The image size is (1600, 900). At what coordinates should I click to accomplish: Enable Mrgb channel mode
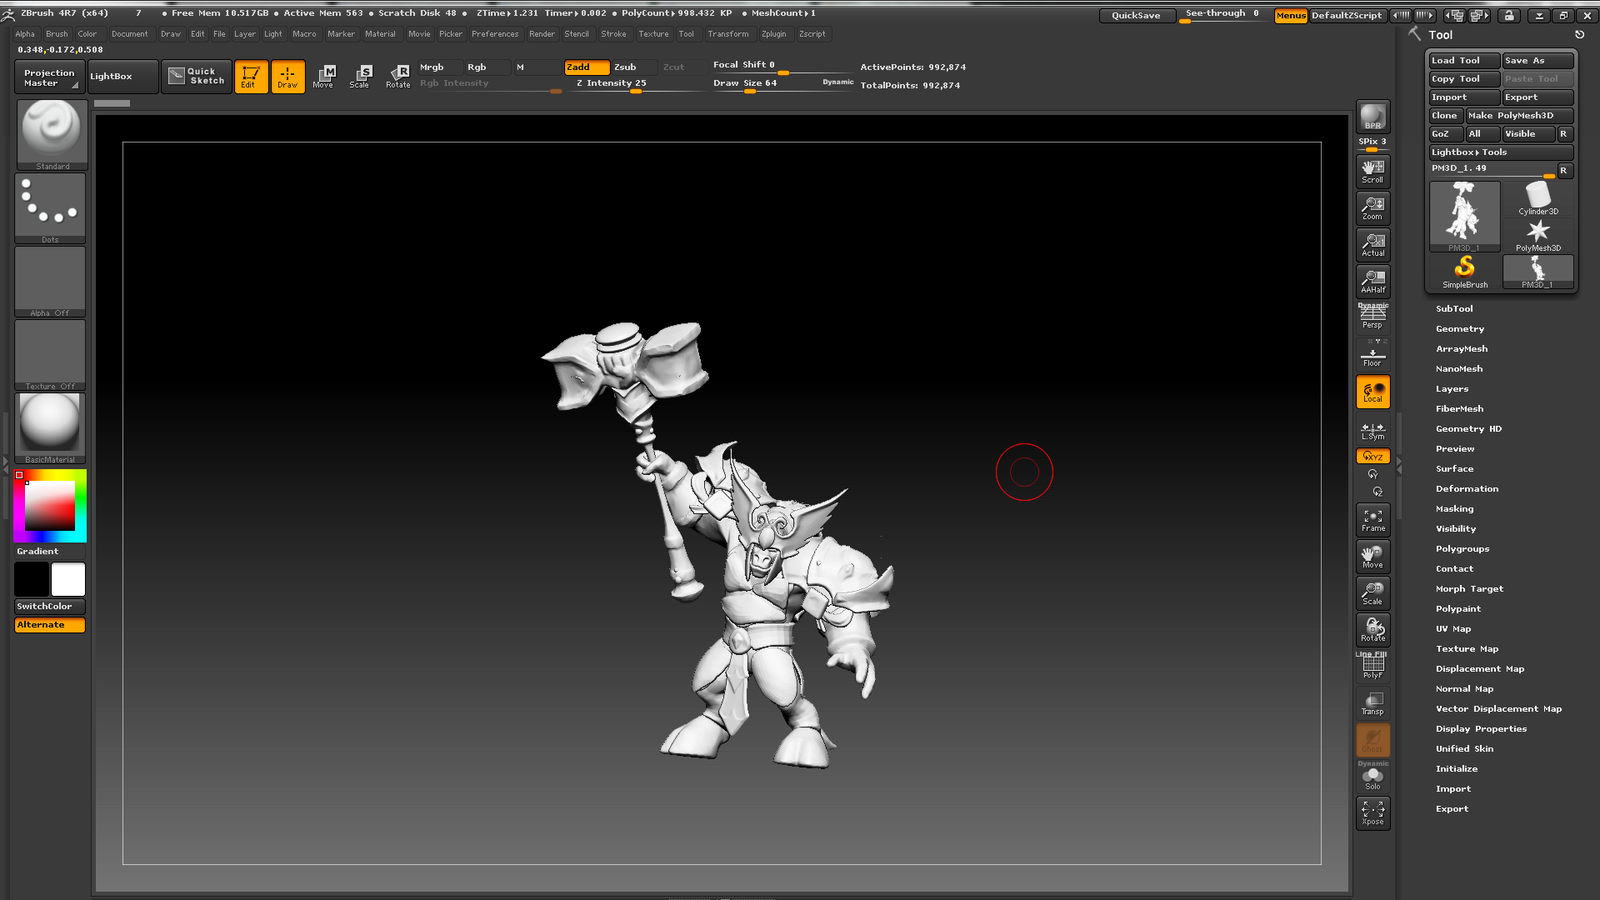pyautogui.click(x=438, y=67)
